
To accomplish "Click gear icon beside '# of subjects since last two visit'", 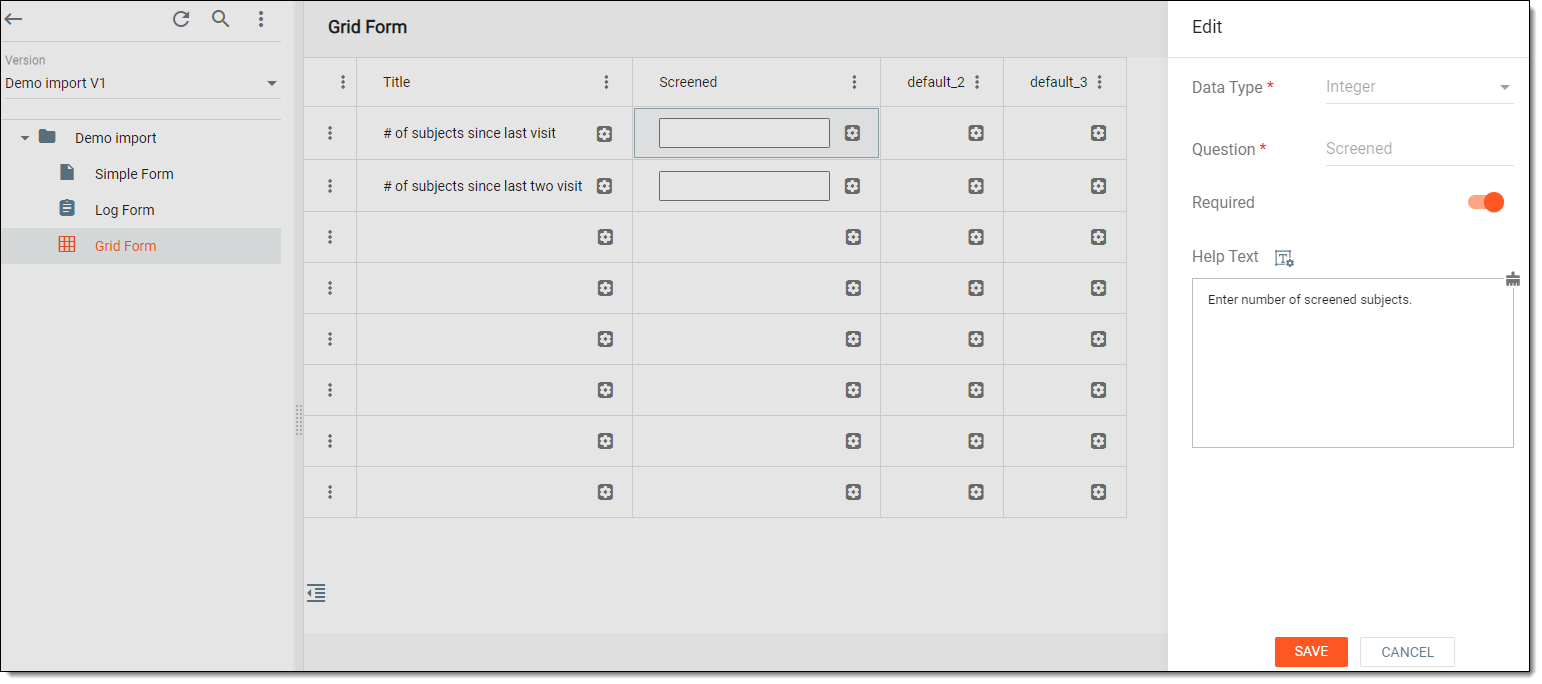I will pyautogui.click(x=604, y=186).
